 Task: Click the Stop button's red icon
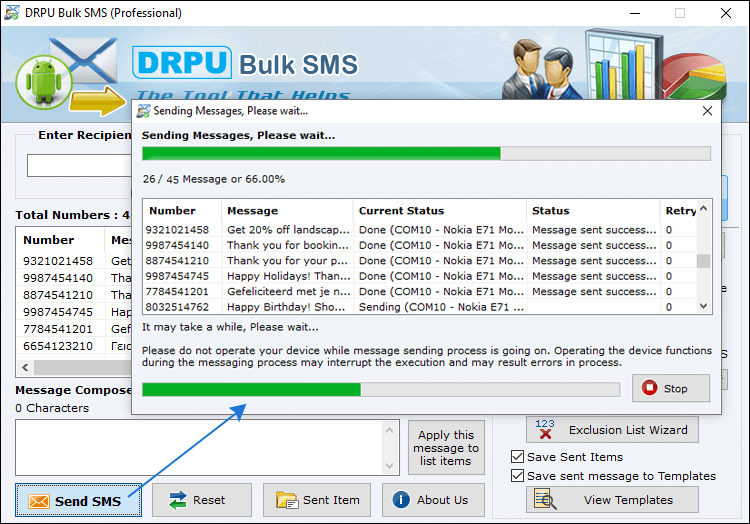pyautogui.click(x=649, y=388)
